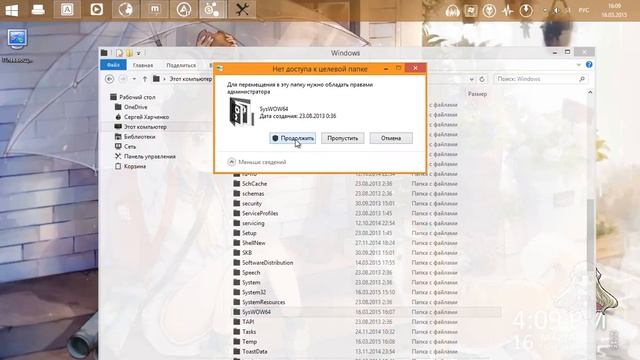Select the desktop computer icon at top-left
Viewport: 640px width, 360px height.
click(x=17, y=39)
